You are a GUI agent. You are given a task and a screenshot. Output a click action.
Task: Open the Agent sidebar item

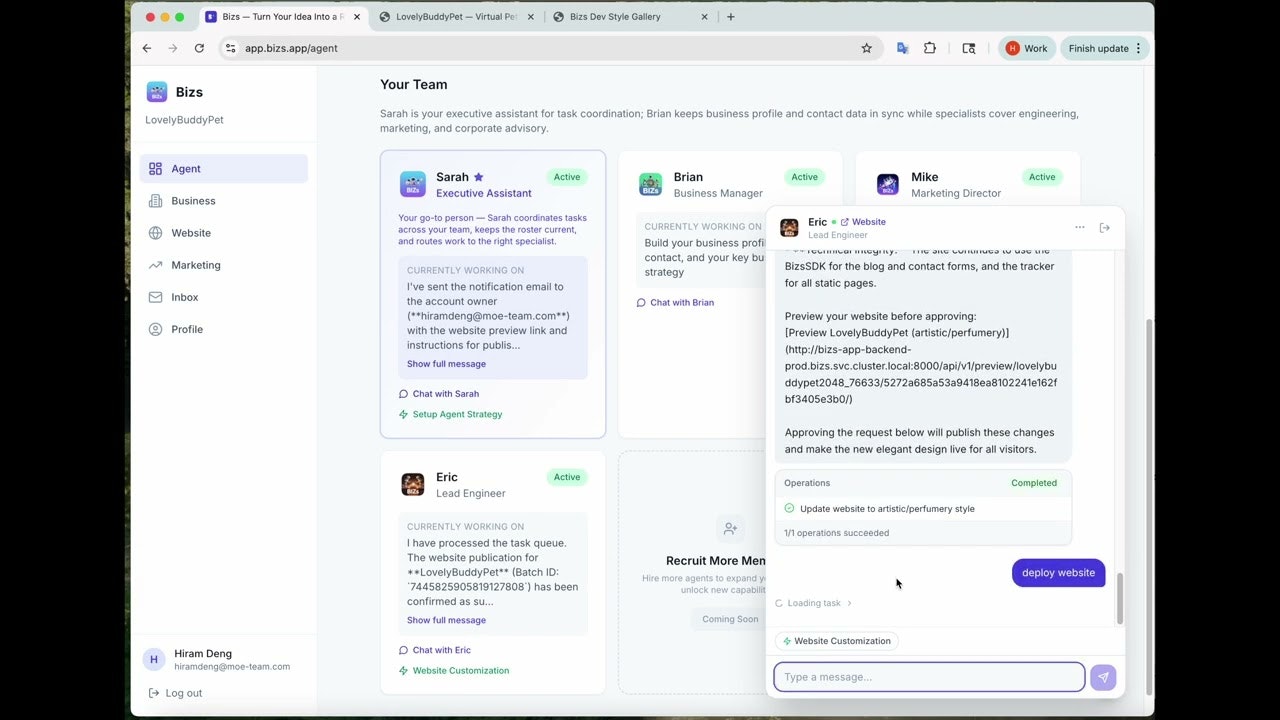[x=224, y=169]
